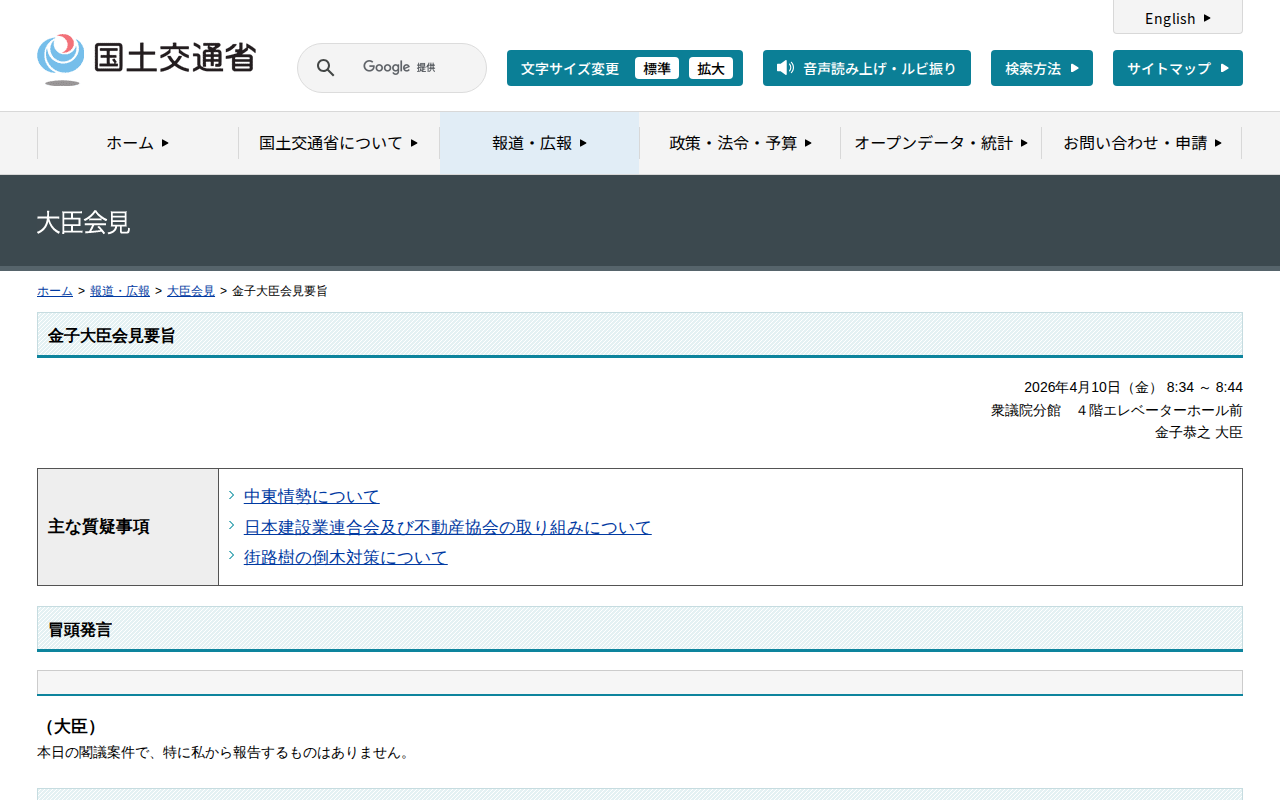Click chevron beside 日本建設業連合会 link
The image size is (1280, 800).
tap(232, 525)
